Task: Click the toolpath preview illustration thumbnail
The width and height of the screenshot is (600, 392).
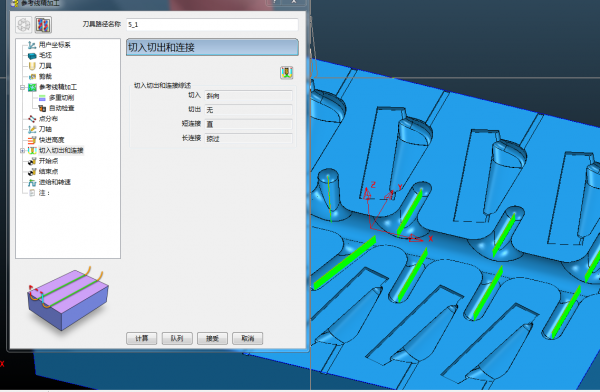Action: click(67, 298)
